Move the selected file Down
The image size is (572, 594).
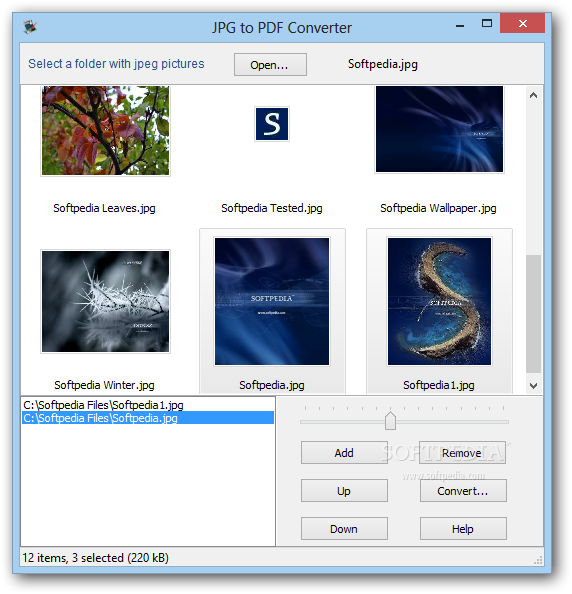pyautogui.click(x=344, y=528)
